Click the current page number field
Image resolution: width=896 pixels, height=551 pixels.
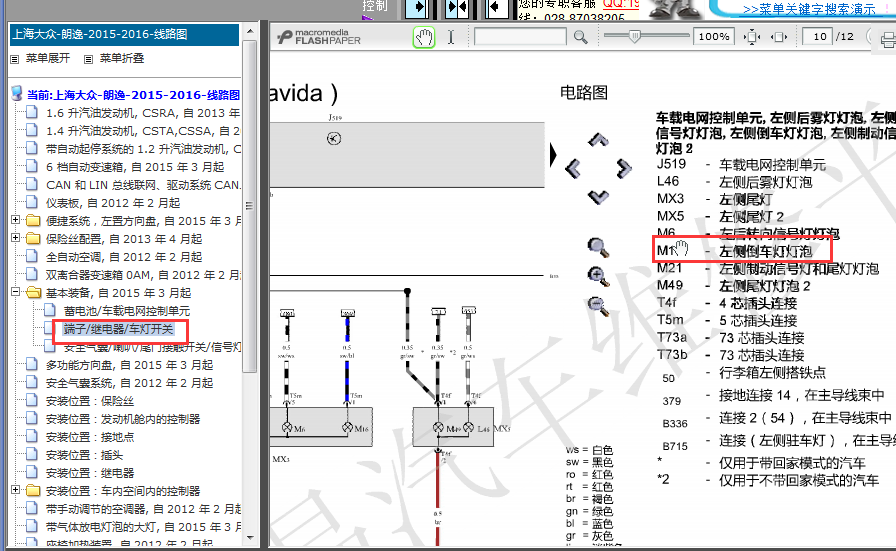817,37
